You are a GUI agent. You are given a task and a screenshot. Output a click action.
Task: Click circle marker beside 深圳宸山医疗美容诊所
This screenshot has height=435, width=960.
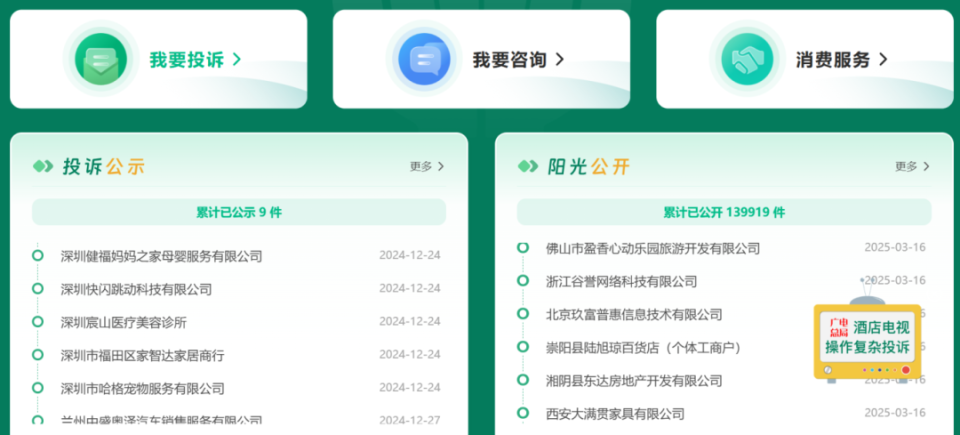tap(38, 322)
